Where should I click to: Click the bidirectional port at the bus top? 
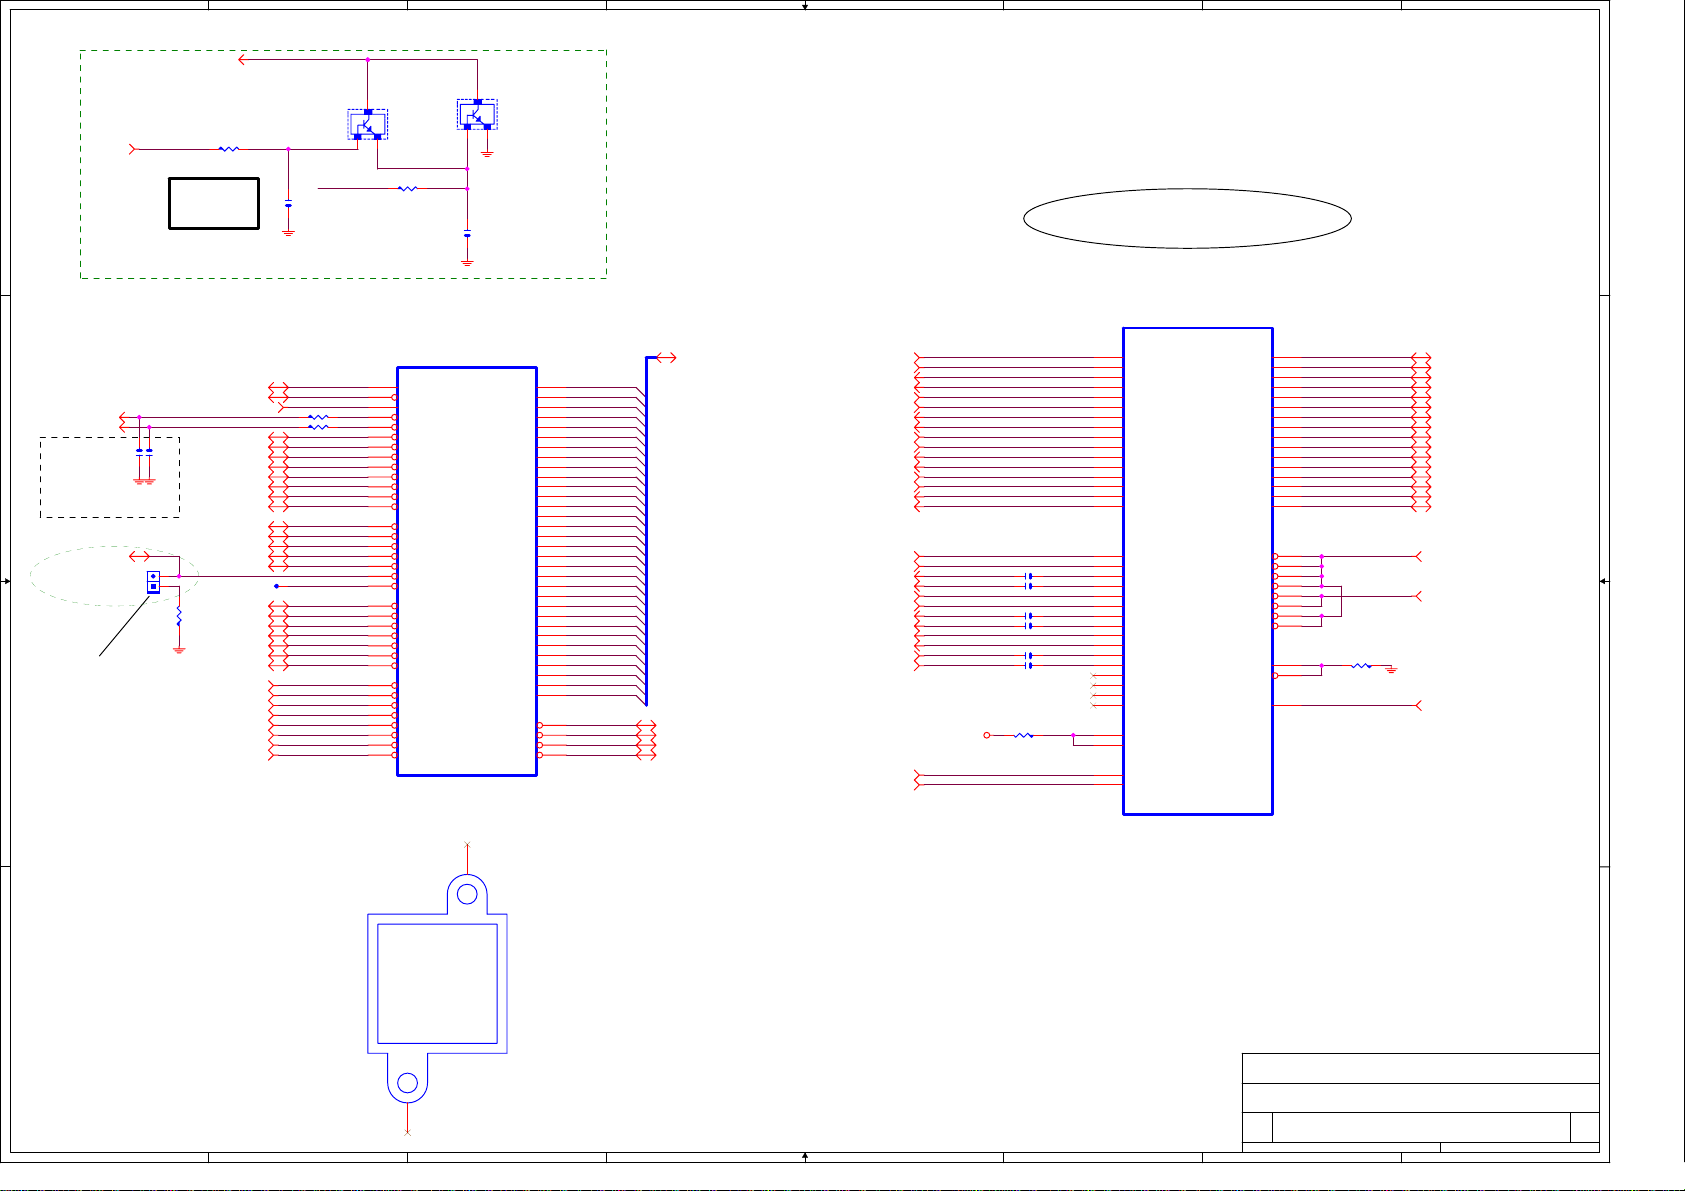pos(667,357)
